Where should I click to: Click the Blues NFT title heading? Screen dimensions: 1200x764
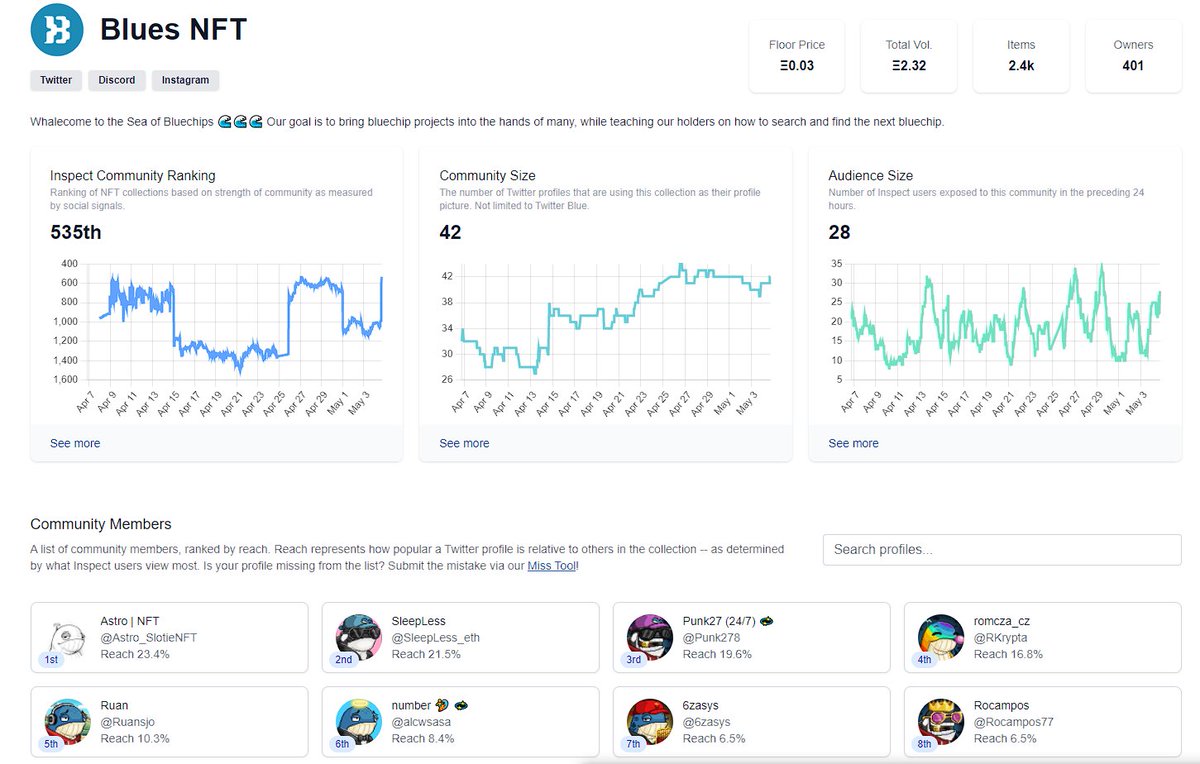pyautogui.click(x=173, y=29)
